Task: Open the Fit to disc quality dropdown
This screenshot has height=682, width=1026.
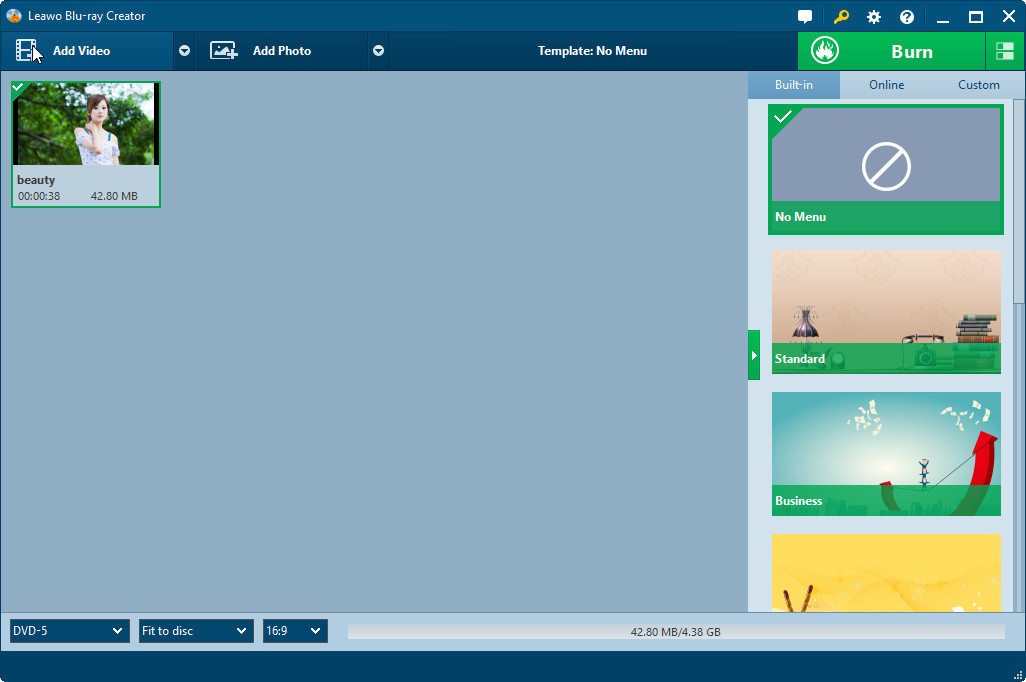Action: coord(196,631)
